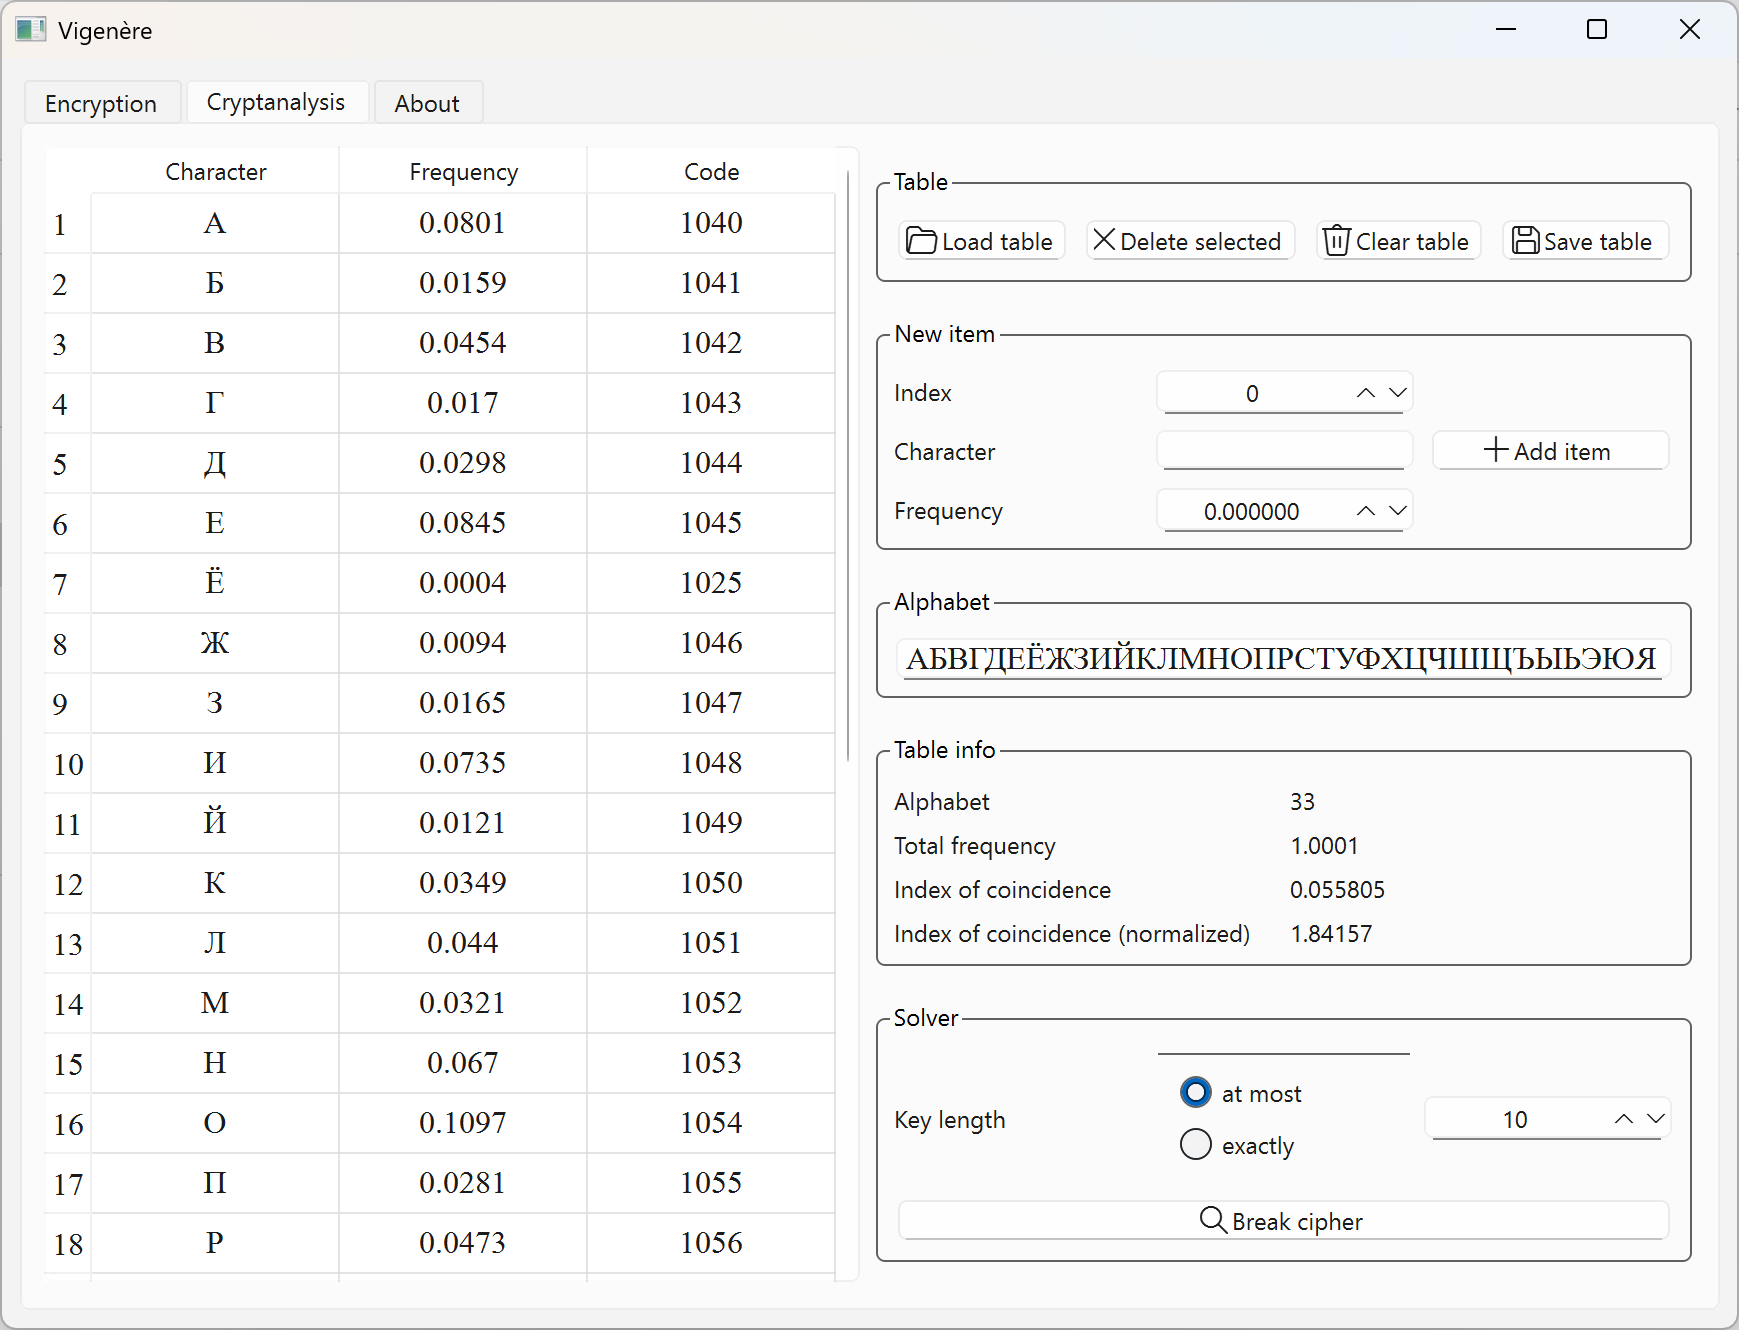Increase the Index value with up arrow

pos(1366,393)
